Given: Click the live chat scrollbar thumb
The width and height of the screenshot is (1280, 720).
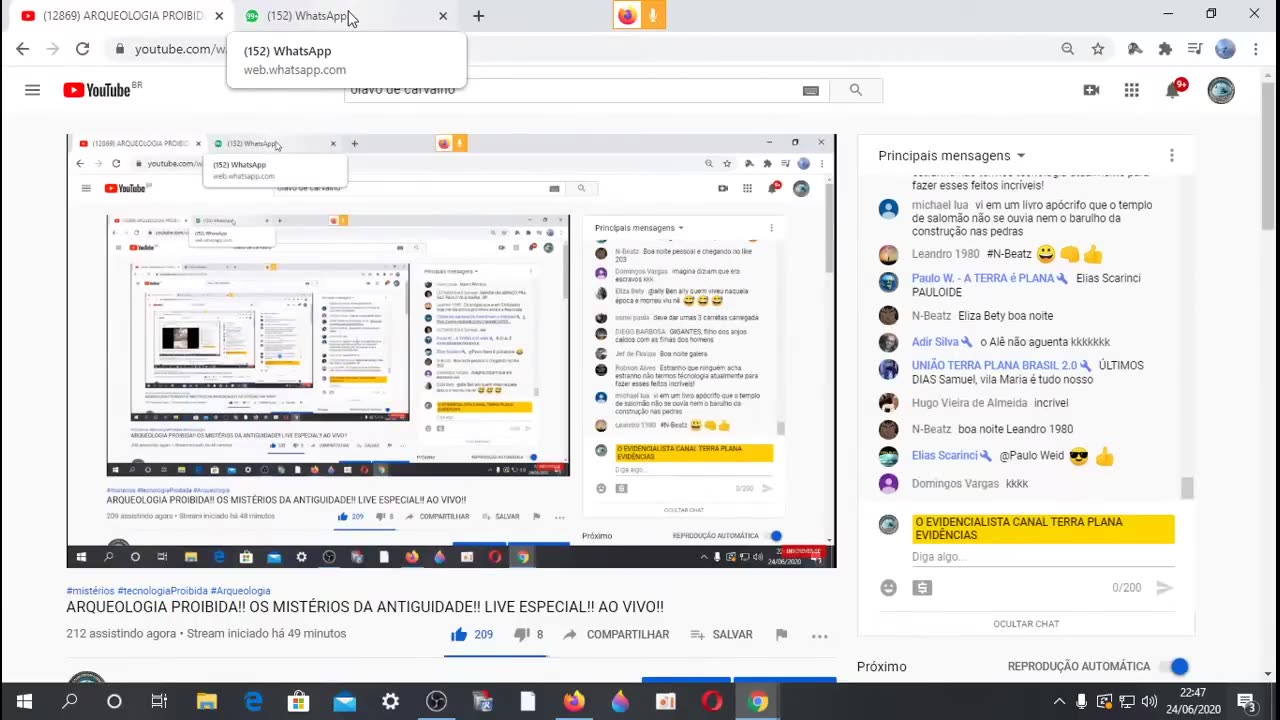Looking at the screenshot, I should (1187, 488).
